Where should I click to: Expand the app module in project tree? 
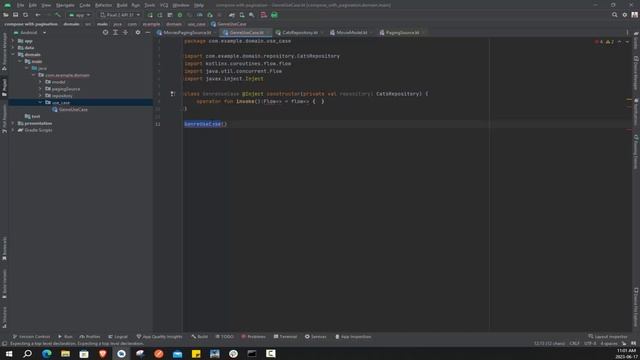click(x=13, y=41)
